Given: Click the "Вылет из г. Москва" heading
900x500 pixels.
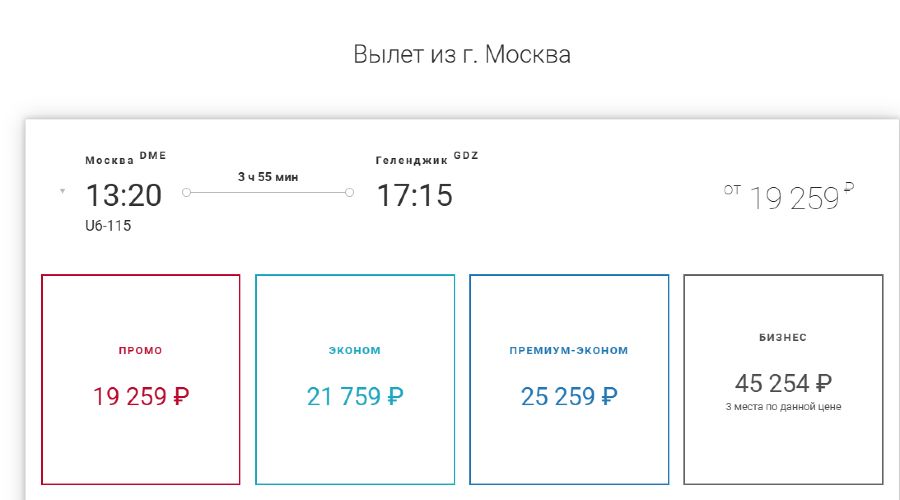Looking at the screenshot, I should (x=462, y=54).
